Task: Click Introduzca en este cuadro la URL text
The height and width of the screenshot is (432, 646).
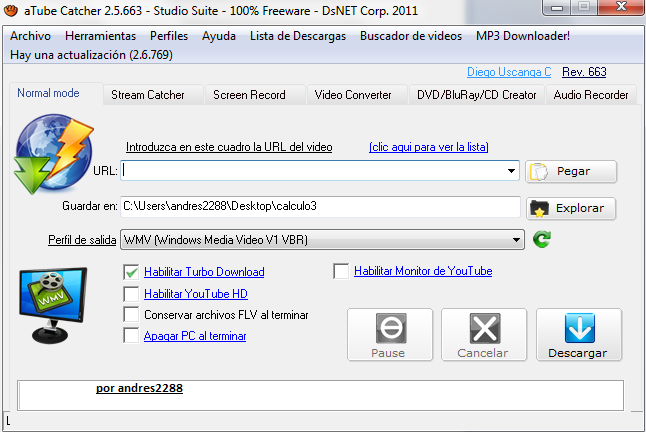Action: [x=229, y=147]
